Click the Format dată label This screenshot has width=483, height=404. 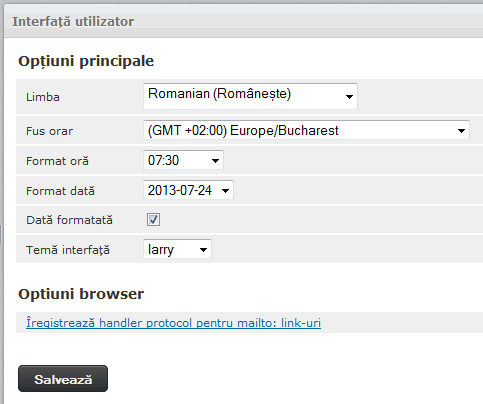(x=60, y=191)
